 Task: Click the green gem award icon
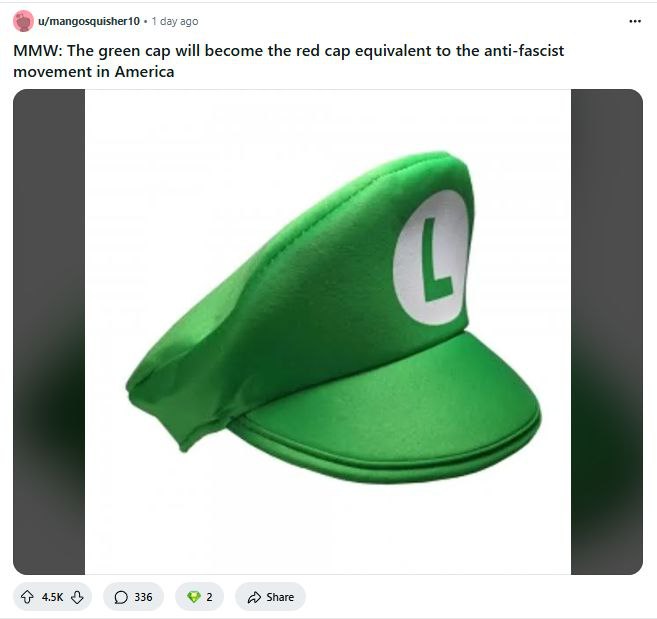(x=194, y=597)
